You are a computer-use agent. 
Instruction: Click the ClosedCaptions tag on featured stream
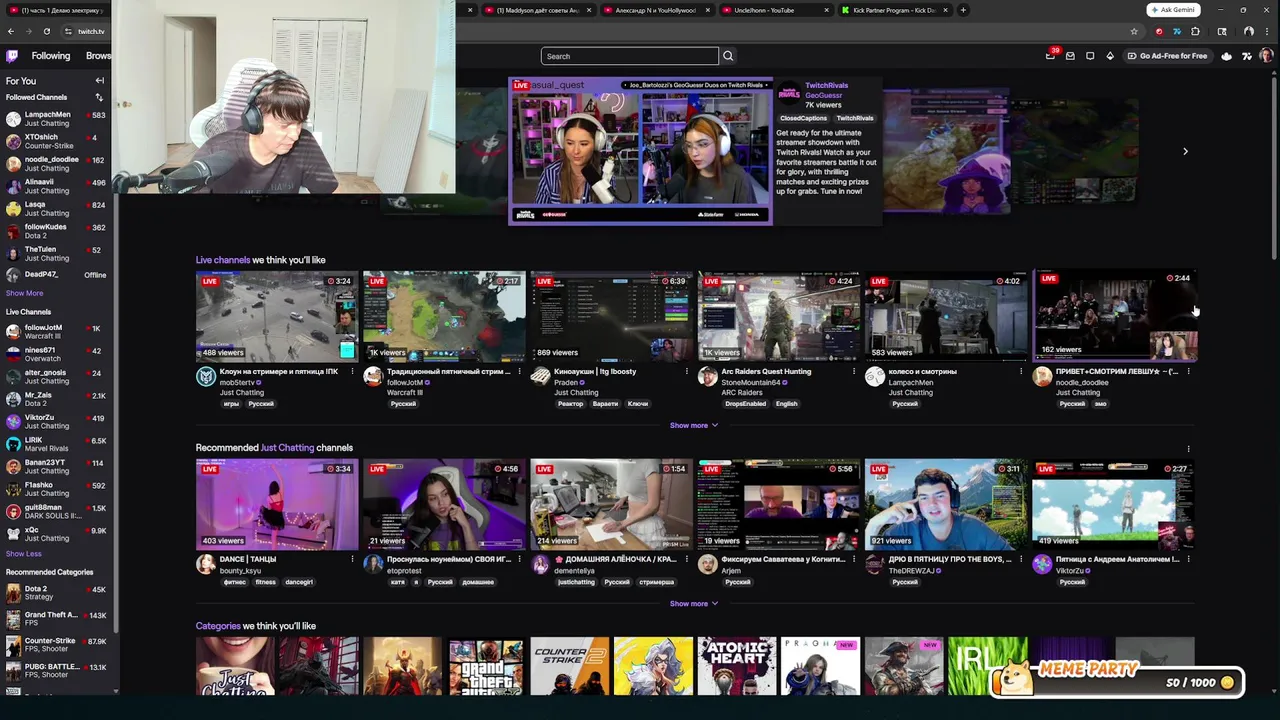803,118
